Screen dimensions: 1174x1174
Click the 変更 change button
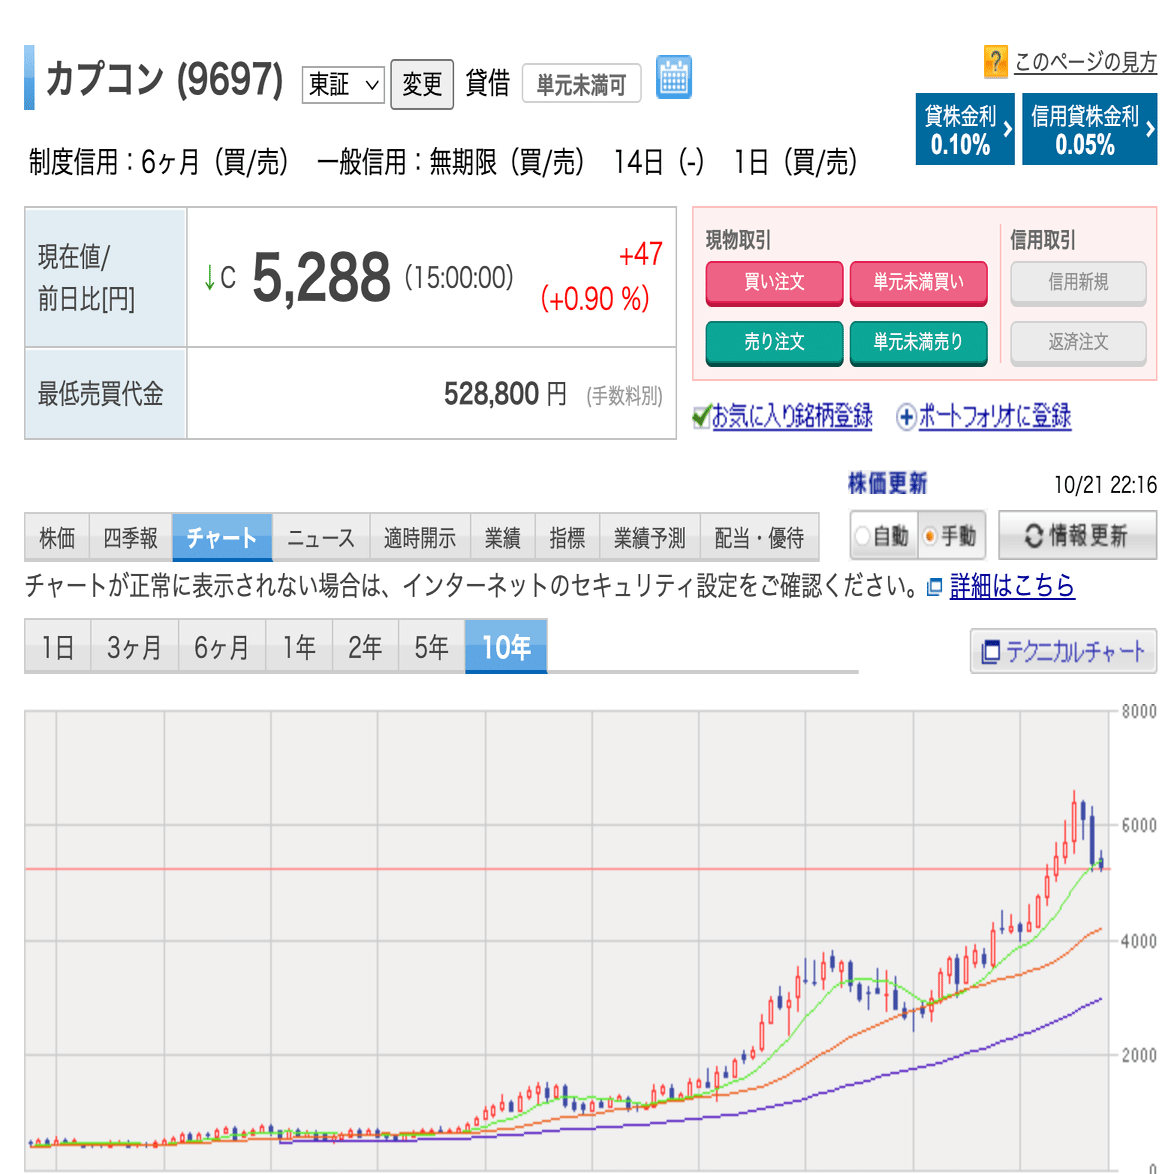point(421,84)
